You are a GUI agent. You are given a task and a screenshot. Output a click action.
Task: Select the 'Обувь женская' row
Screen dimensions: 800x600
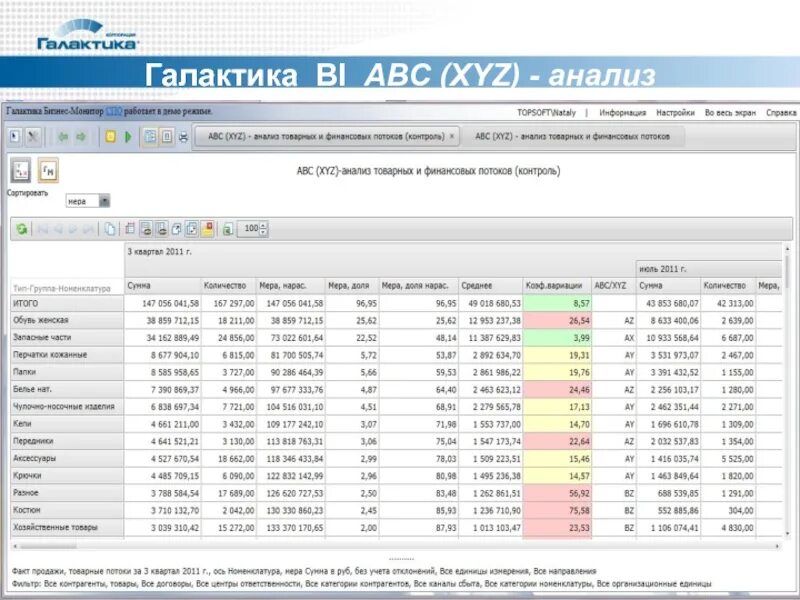[x=67, y=320]
